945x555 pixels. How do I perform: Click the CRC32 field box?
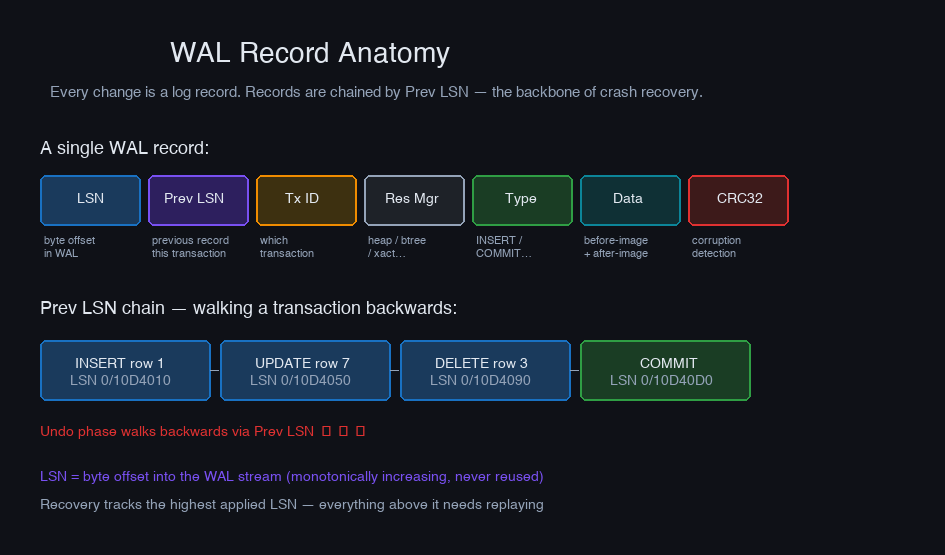pos(738,200)
